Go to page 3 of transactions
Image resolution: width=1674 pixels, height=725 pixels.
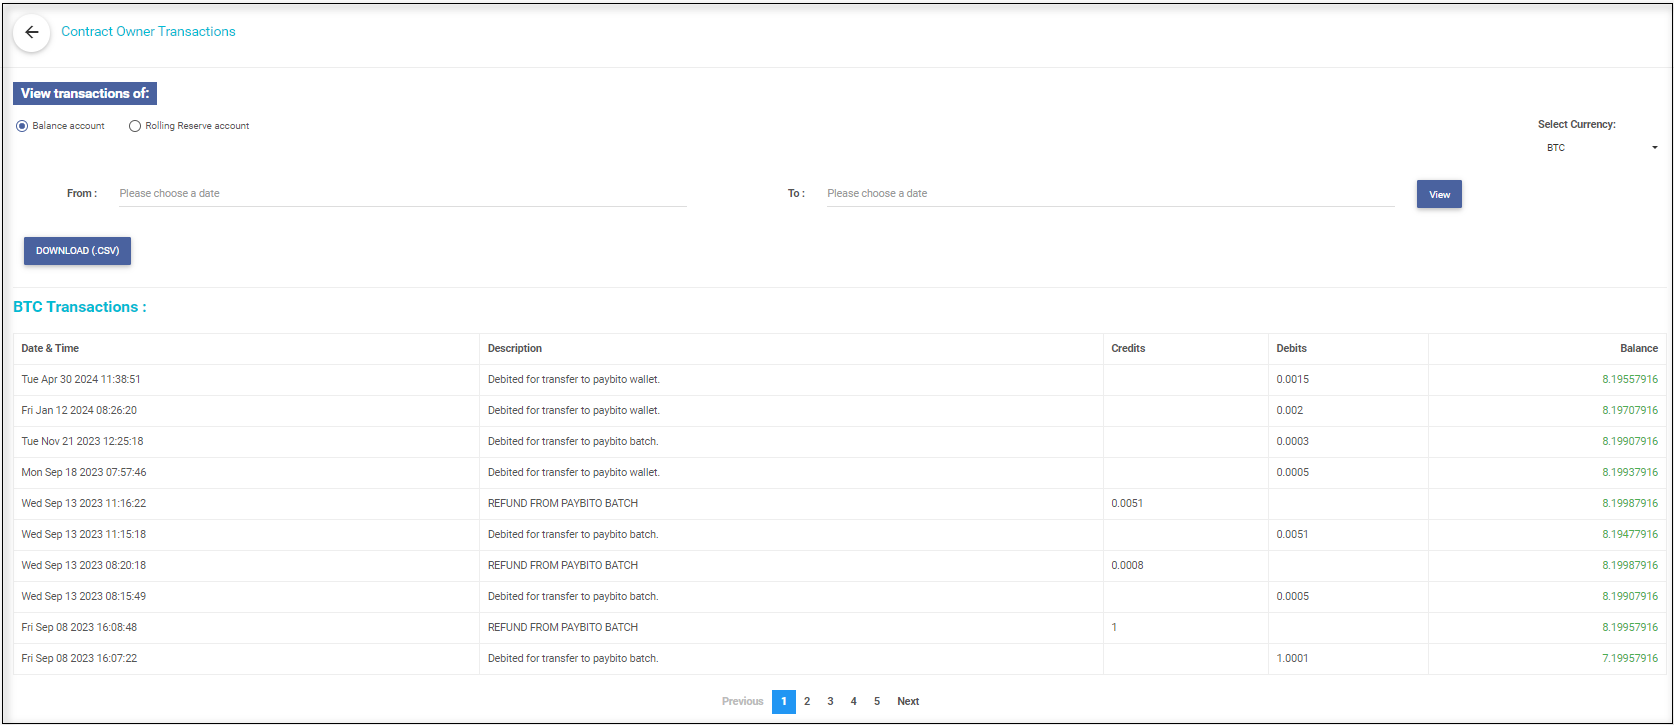[x=830, y=701]
